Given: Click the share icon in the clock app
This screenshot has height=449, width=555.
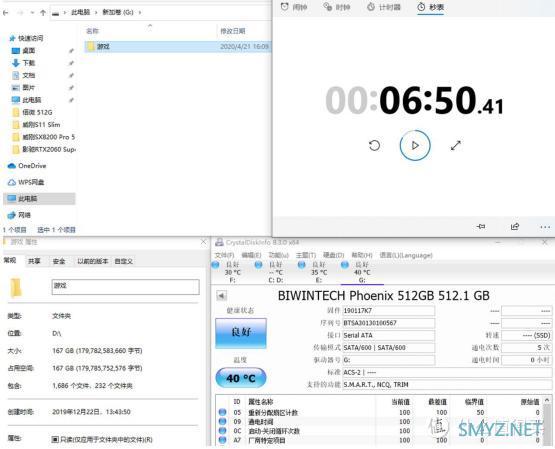Looking at the screenshot, I should click(x=515, y=226).
